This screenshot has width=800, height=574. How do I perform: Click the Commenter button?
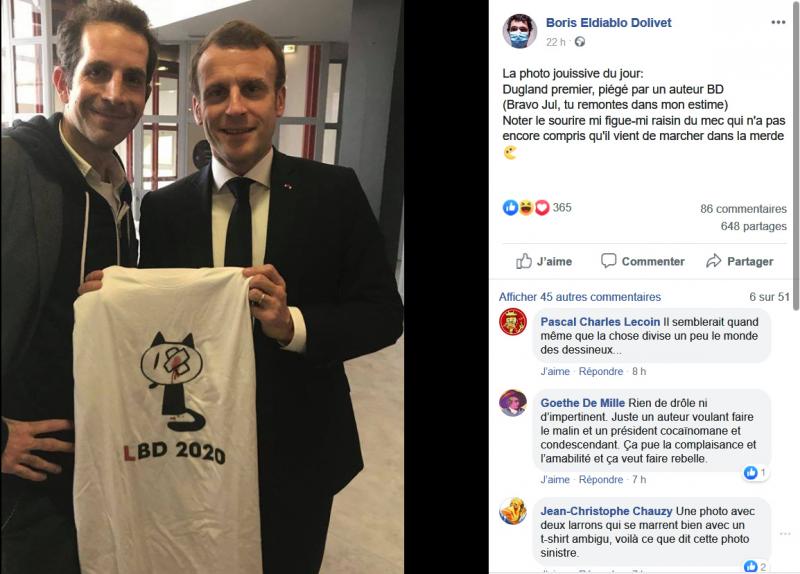[643, 261]
